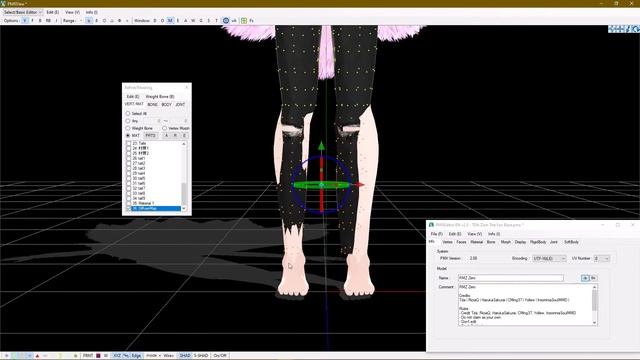Open the UV Number dropdown

point(602,259)
